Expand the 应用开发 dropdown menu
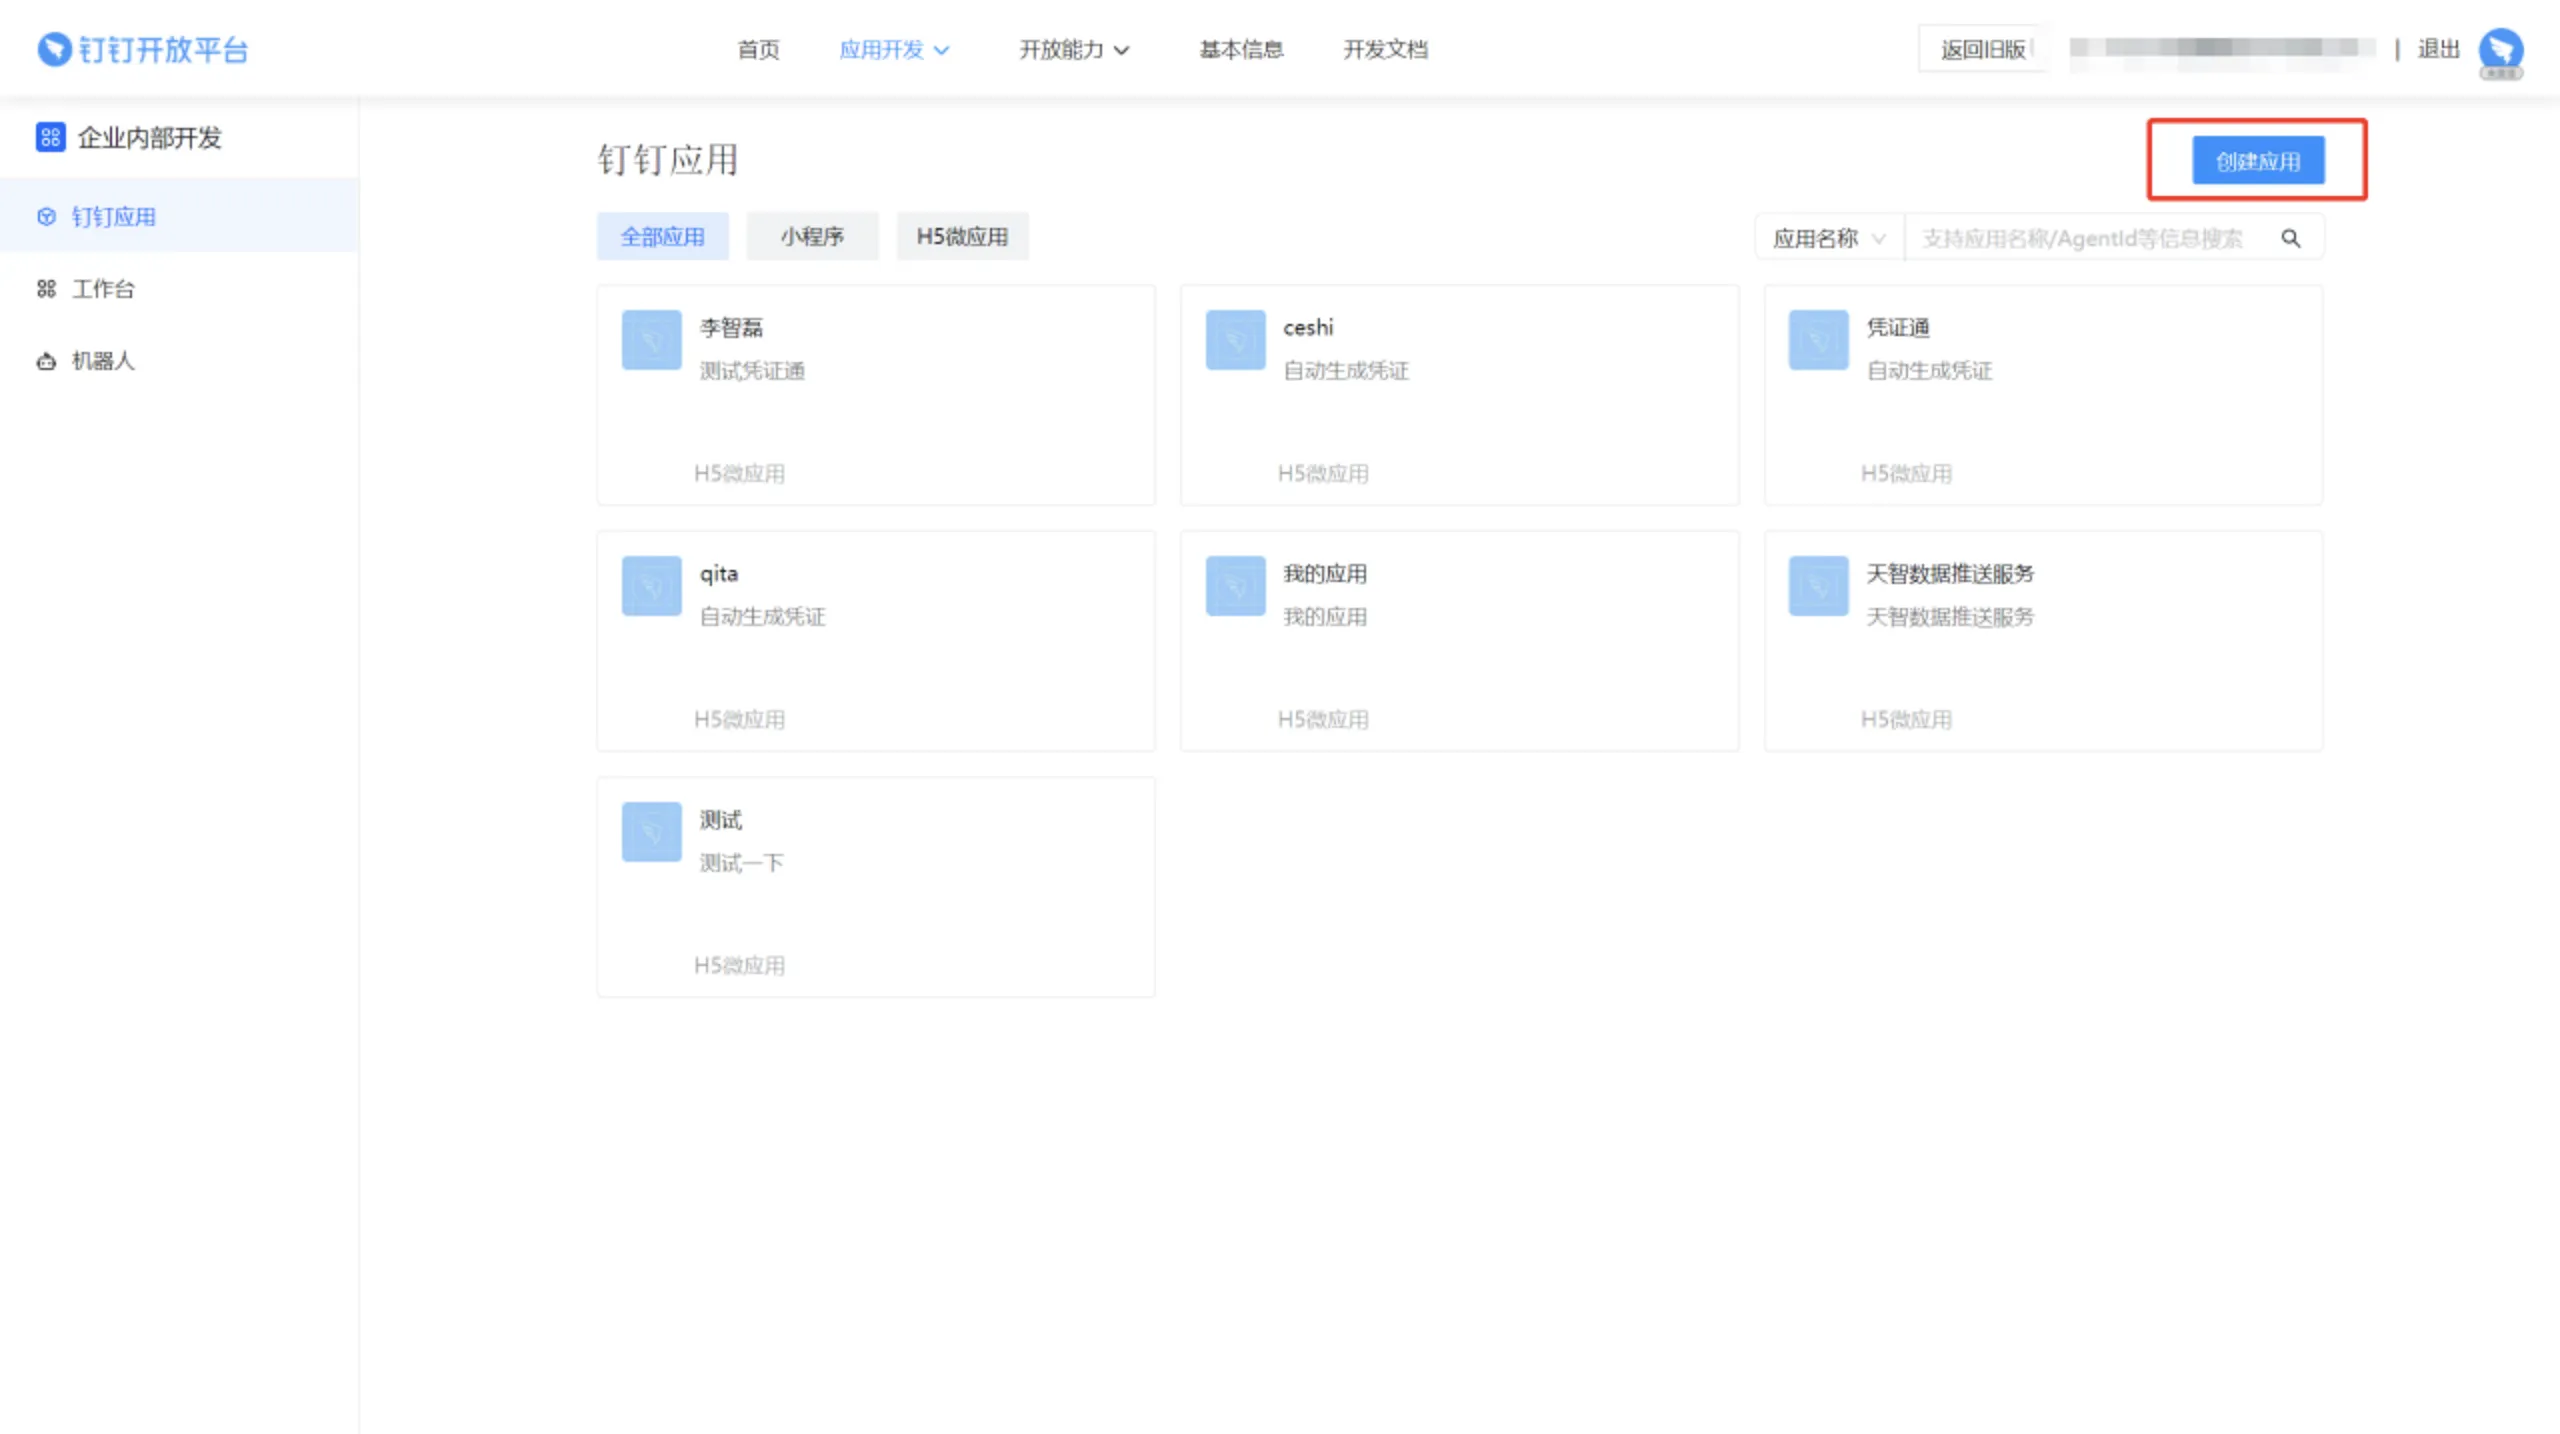Screen dimensions: 2560x1434 894,50
